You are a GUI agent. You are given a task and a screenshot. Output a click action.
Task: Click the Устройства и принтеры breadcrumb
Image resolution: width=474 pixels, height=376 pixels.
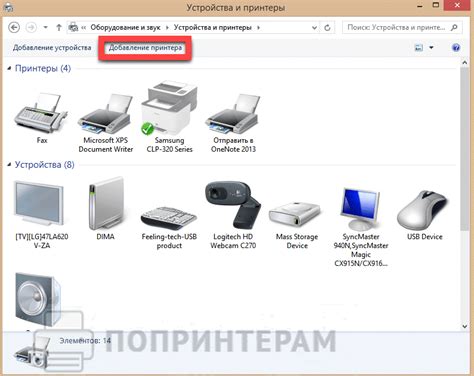[213, 27]
